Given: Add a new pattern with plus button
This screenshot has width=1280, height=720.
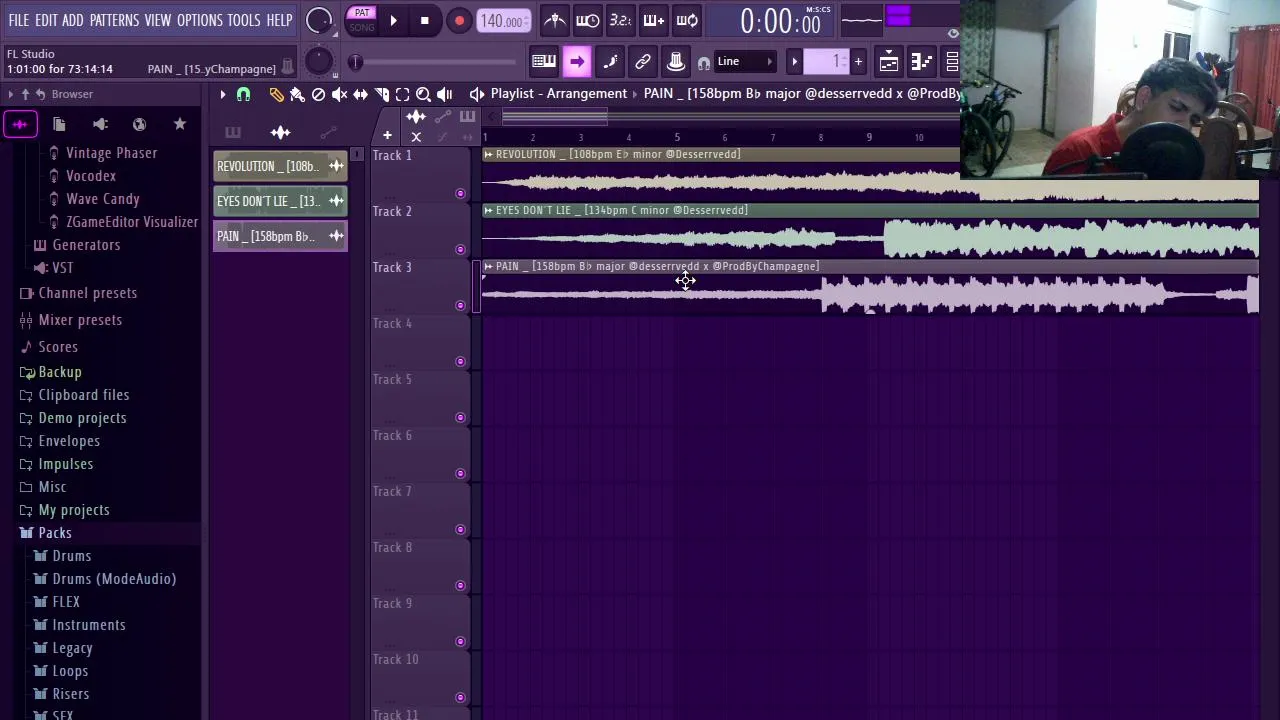Looking at the screenshot, I should click(x=857, y=62).
